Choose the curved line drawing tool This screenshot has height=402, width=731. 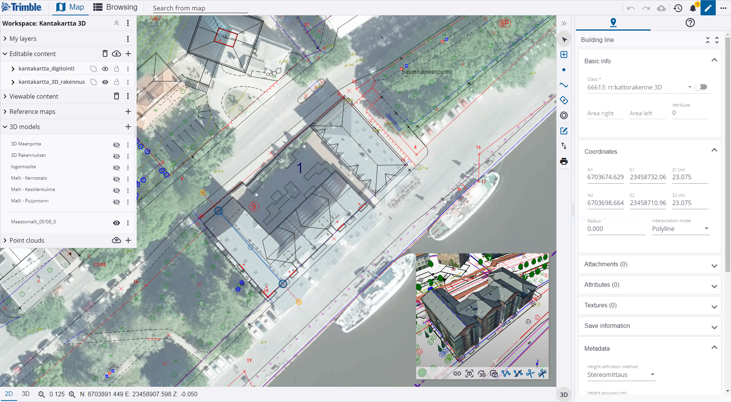click(564, 85)
